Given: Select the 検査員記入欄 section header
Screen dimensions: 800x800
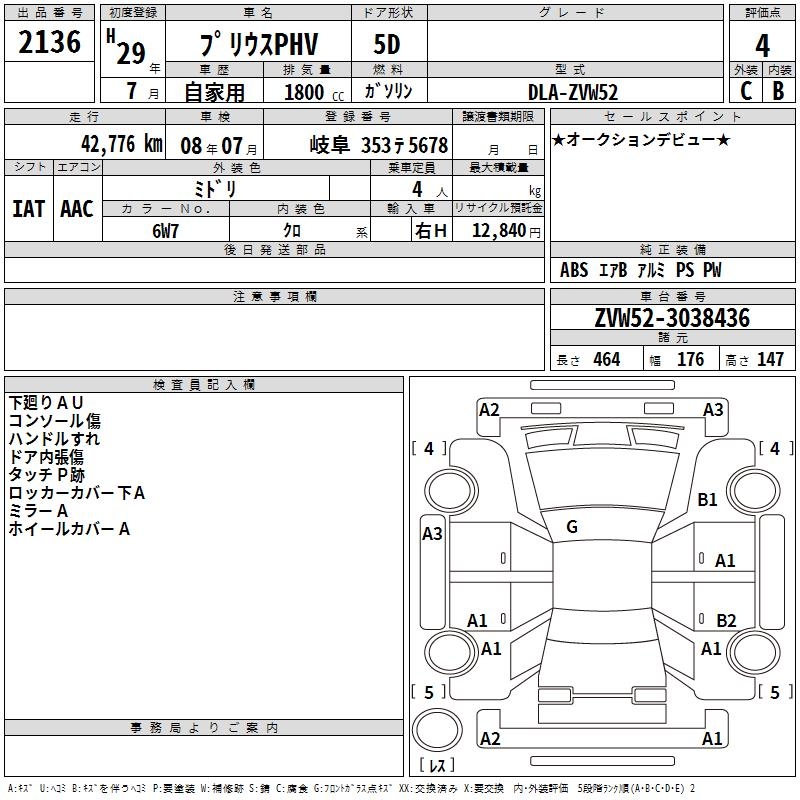Looking at the screenshot, I should click(204, 385).
